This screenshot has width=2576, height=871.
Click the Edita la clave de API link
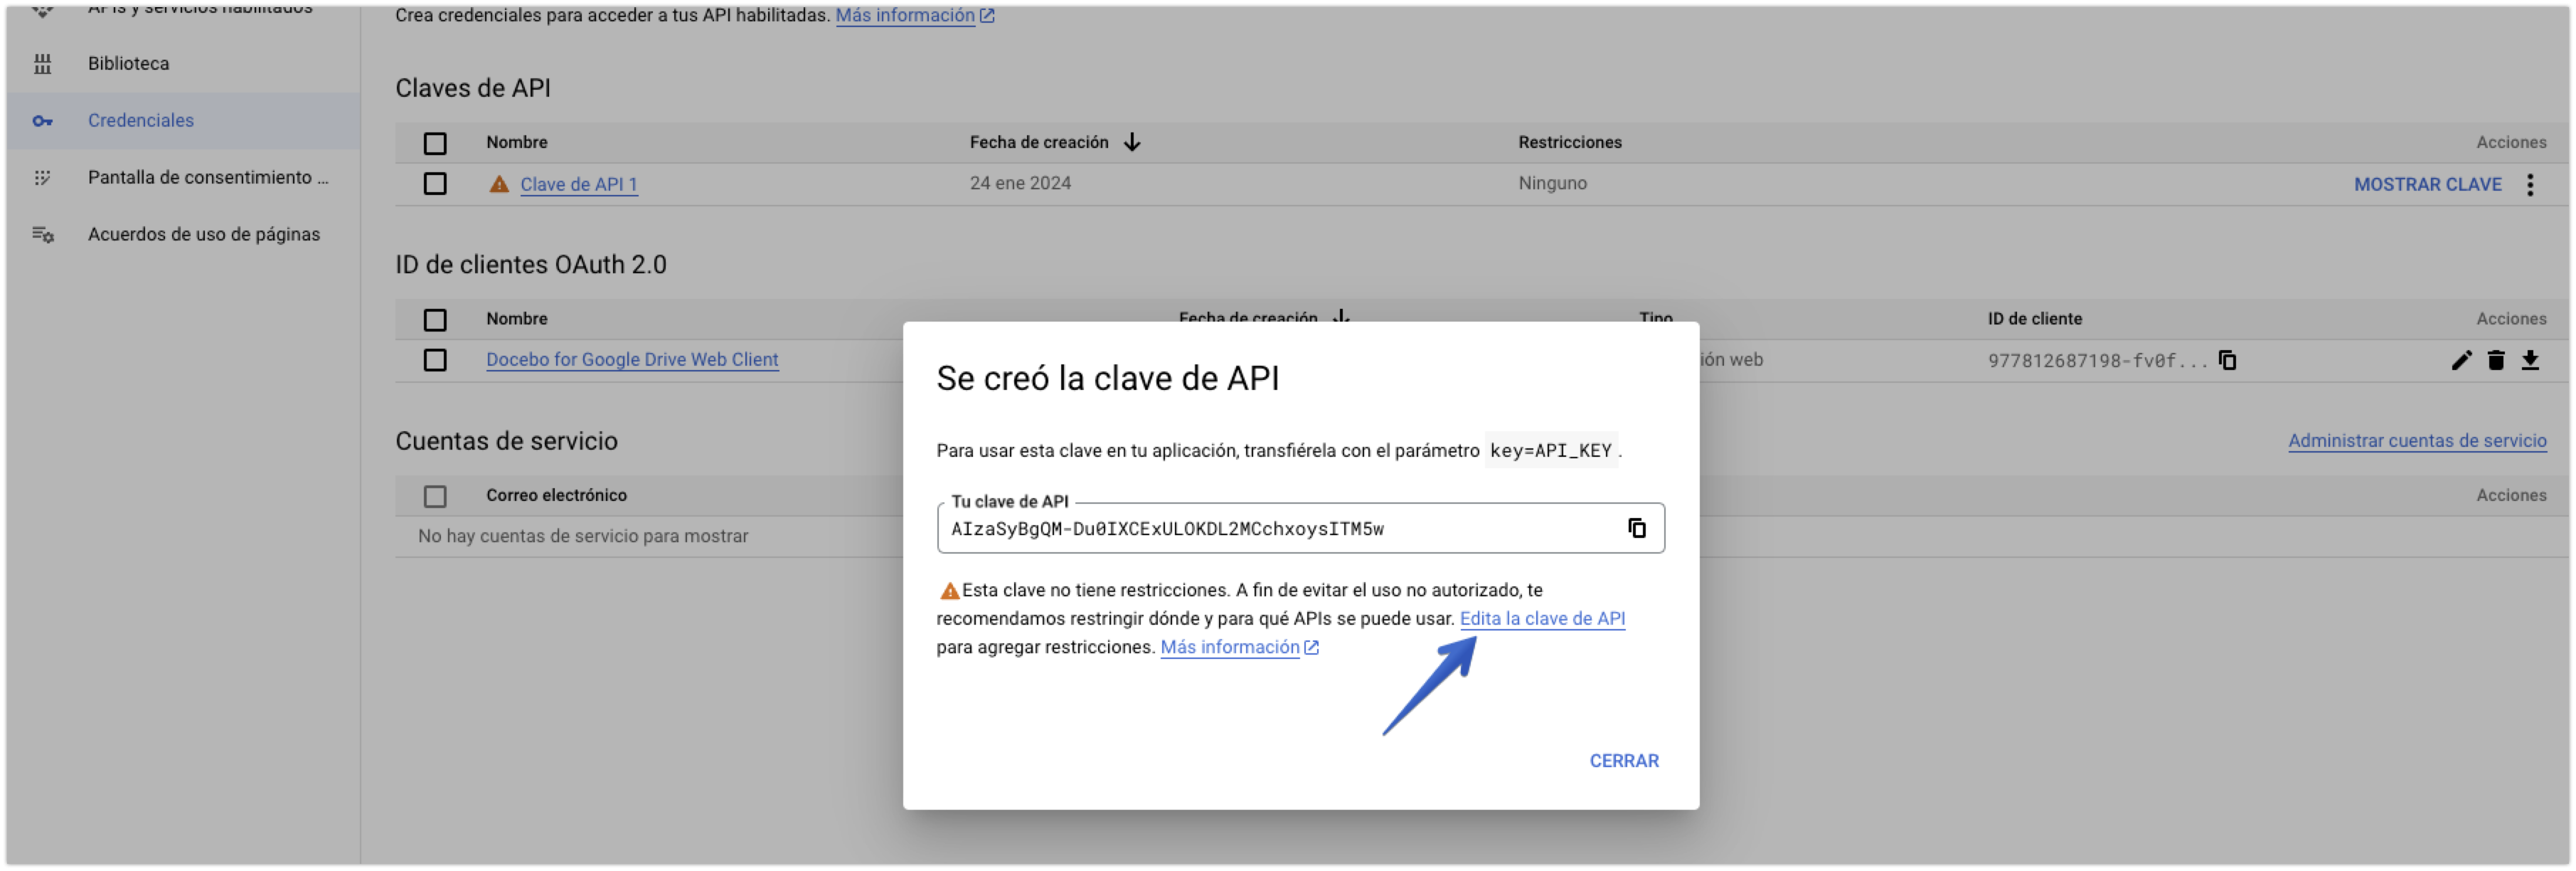coord(1542,619)
